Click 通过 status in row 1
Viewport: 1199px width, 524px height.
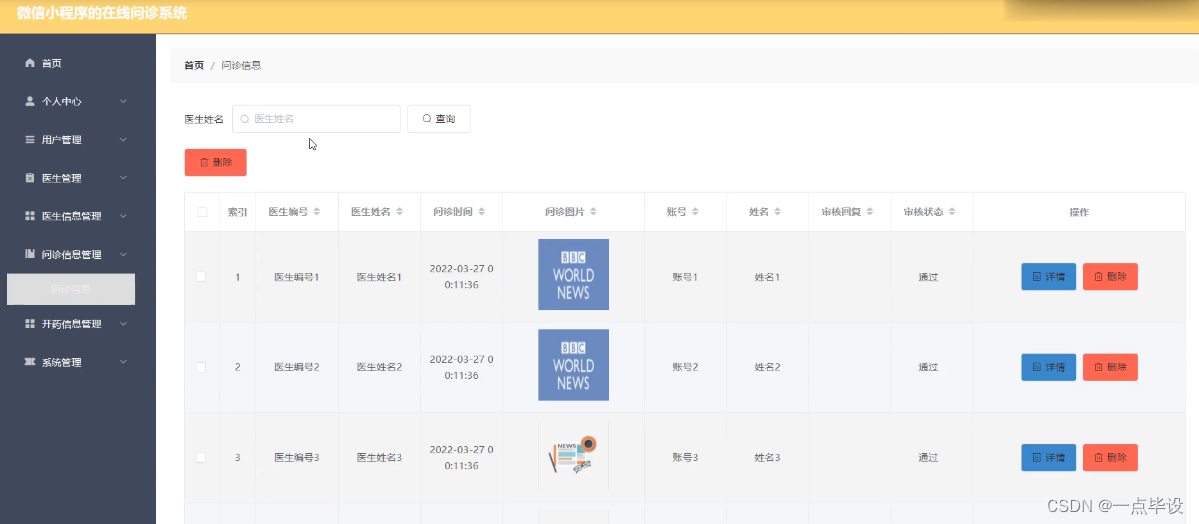928,277
